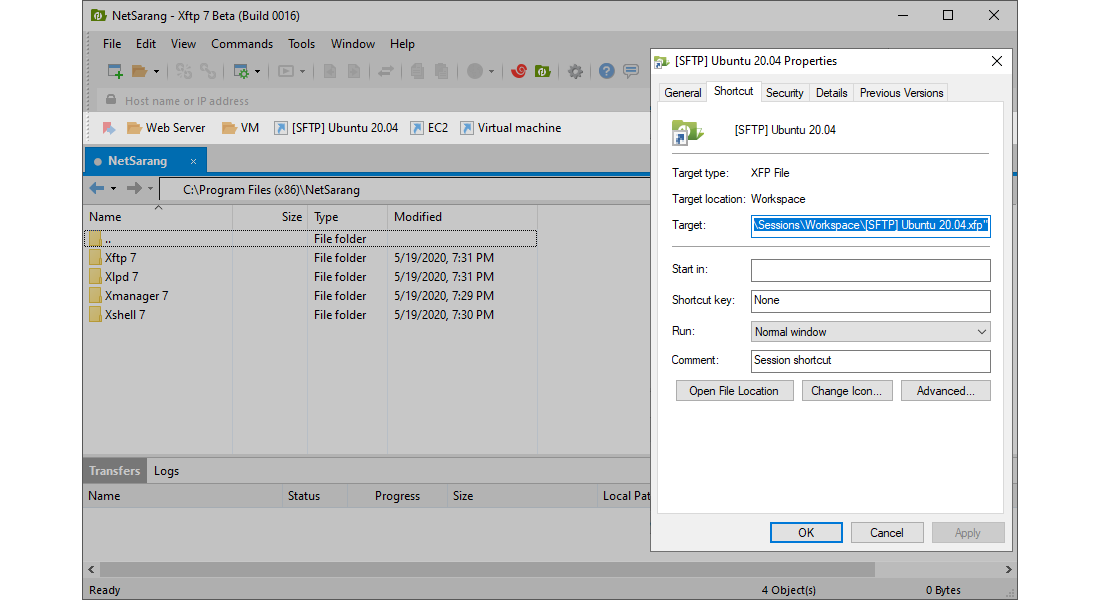Switch to the Logs tab
The image size is (1100, 600).
coord(166,471)
